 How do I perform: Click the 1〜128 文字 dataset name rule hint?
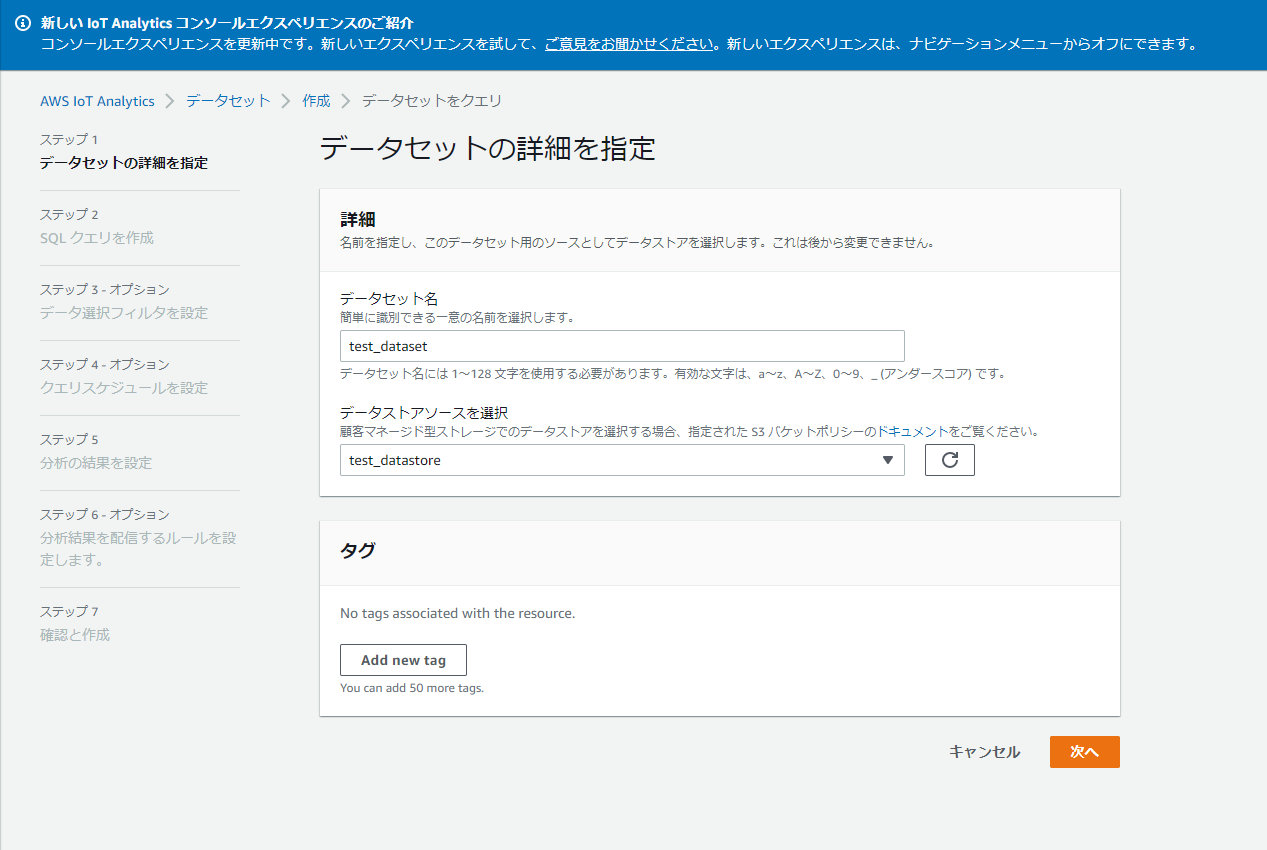pos(672,374)
